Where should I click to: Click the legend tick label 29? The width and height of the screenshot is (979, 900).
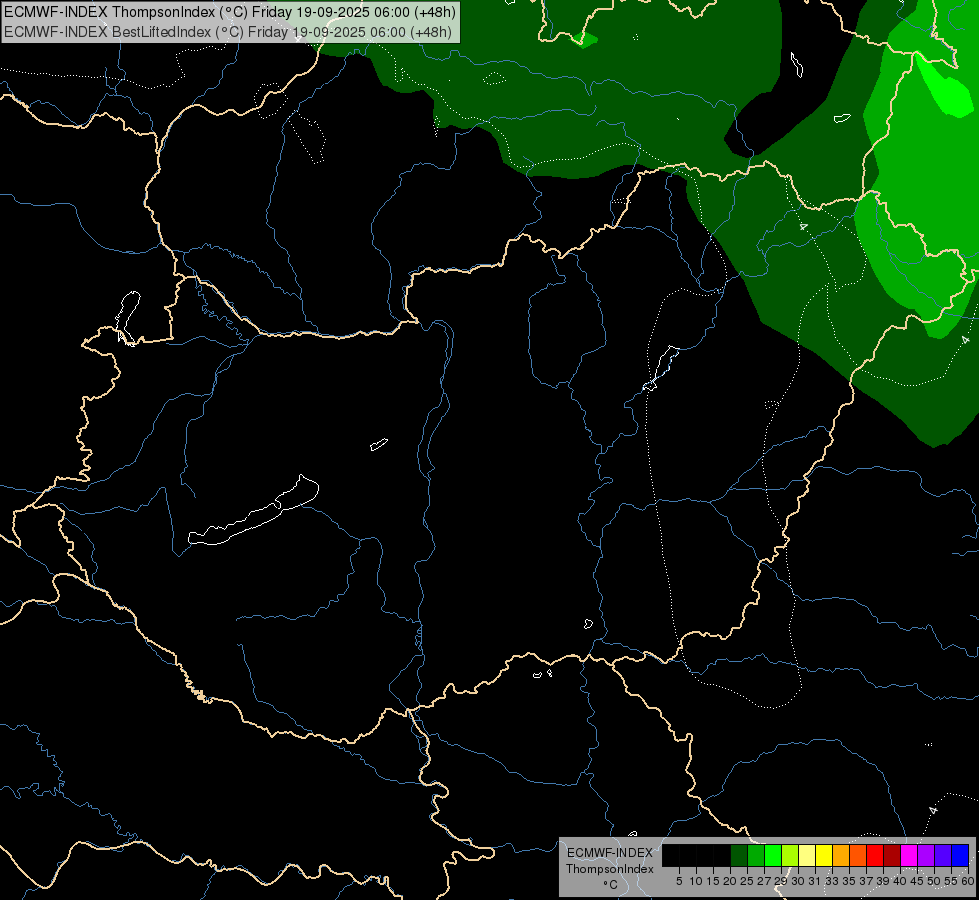(781, 881)
